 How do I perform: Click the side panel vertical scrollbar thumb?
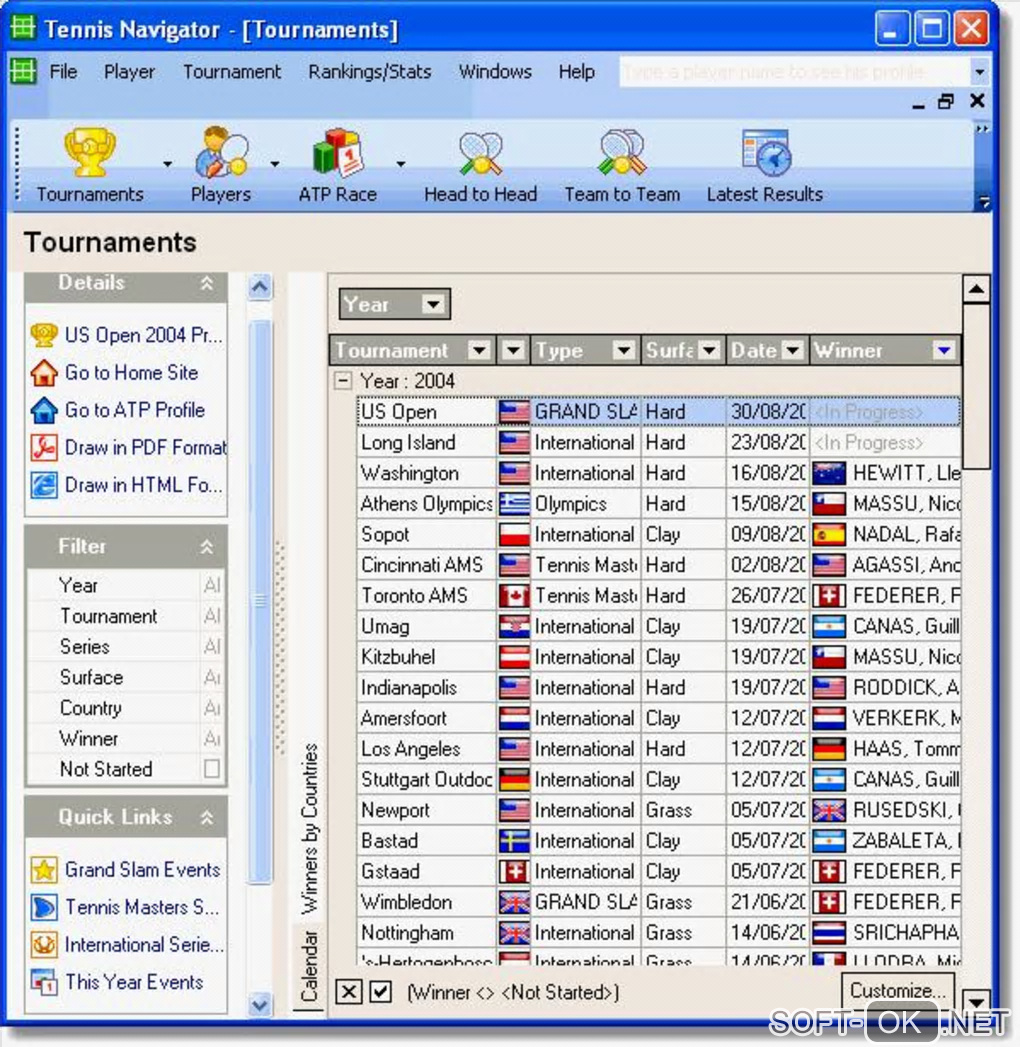pyautogui.click(x=260, y=601)
